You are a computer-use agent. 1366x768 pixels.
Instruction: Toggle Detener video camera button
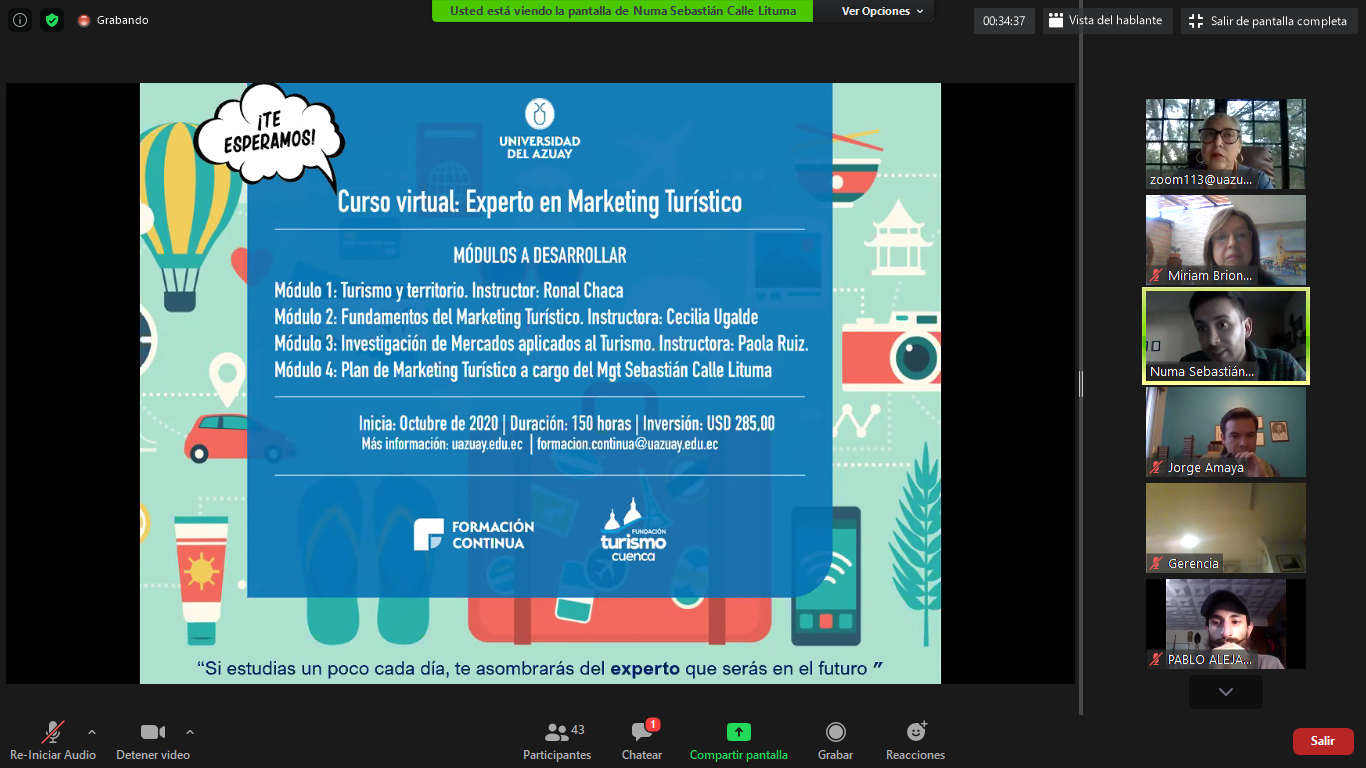153,741
